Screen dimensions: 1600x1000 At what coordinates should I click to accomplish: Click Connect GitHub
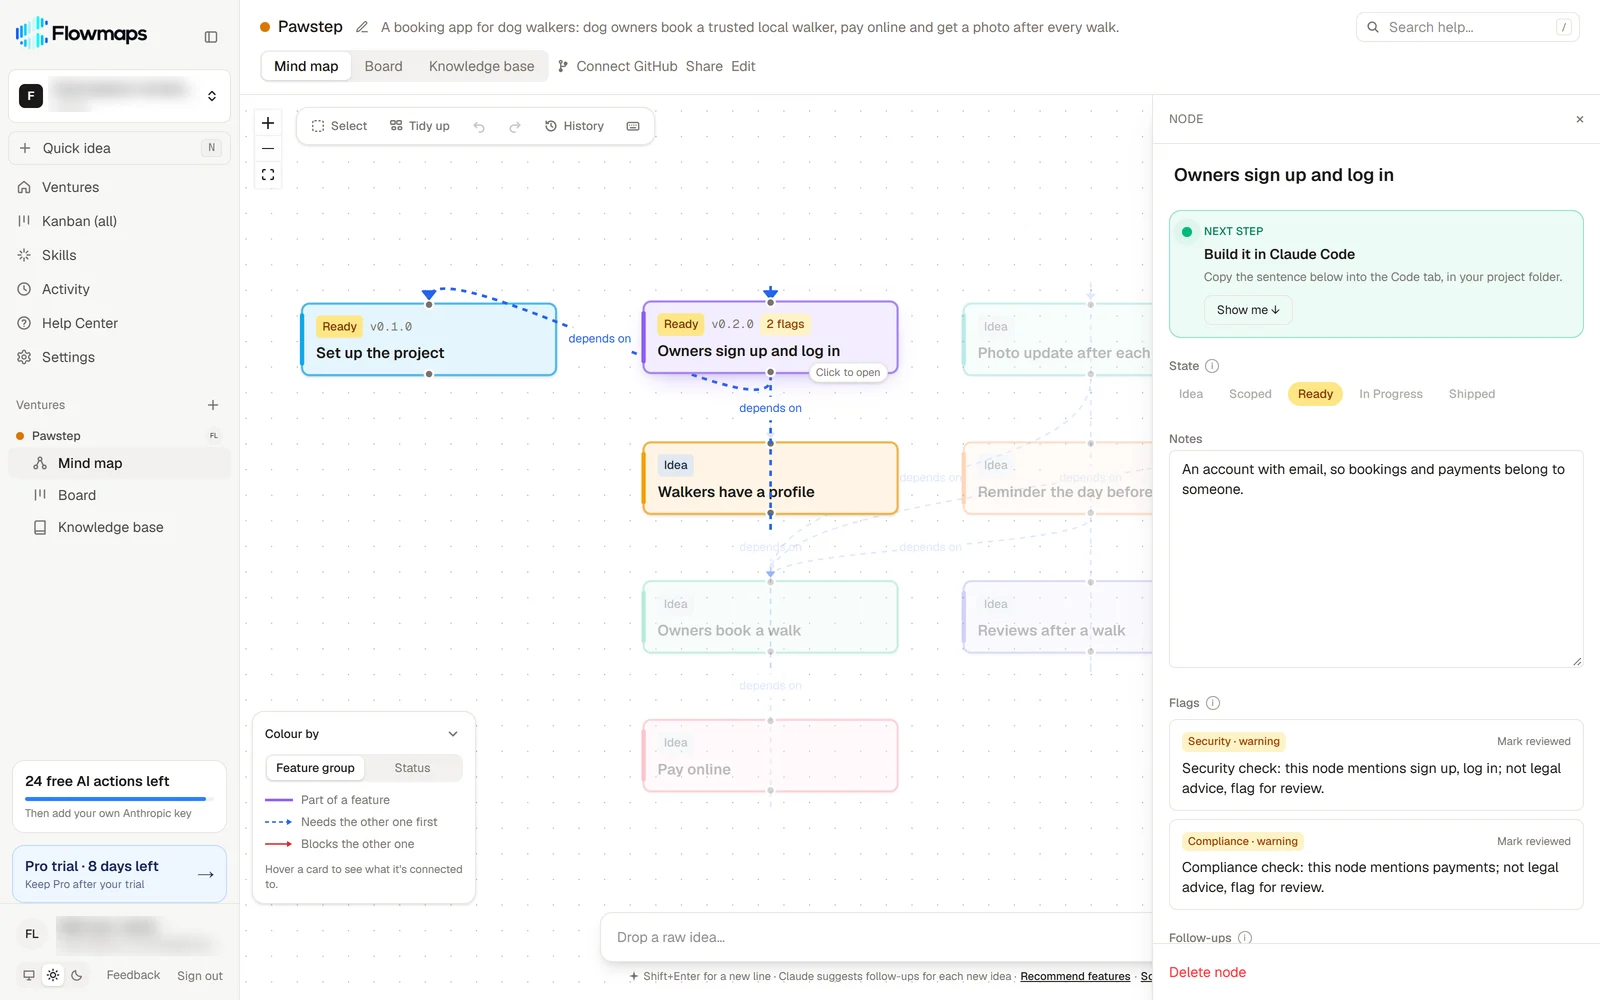point(617,66)
